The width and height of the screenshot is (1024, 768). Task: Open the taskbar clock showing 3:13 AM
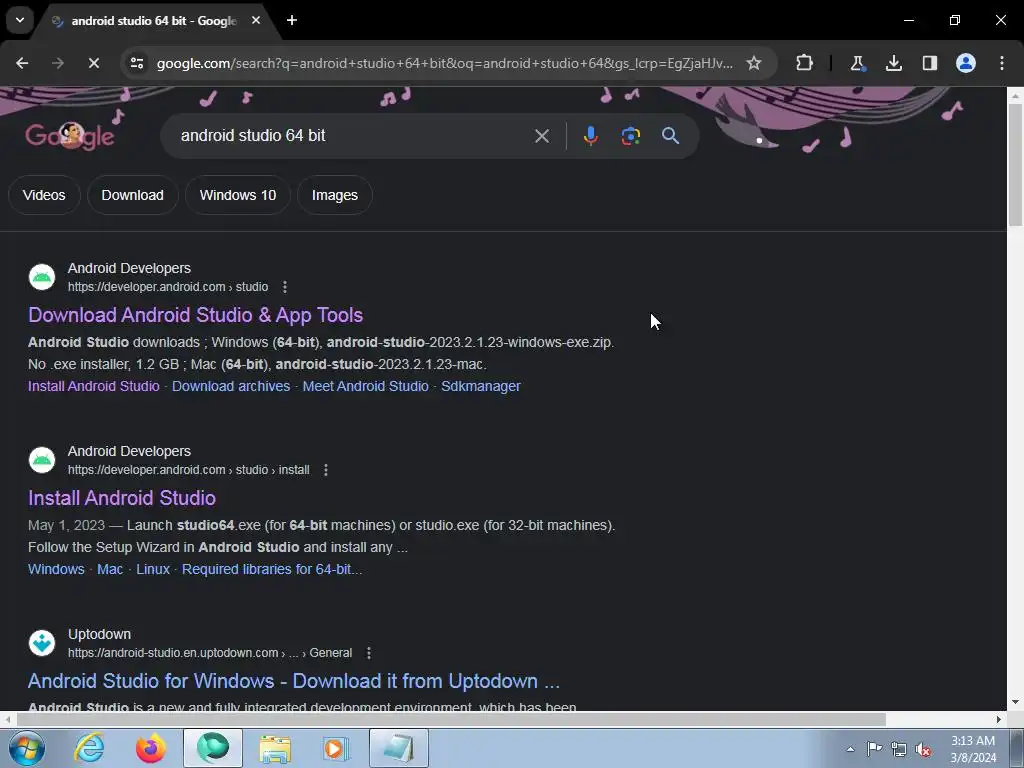[973, 749]
